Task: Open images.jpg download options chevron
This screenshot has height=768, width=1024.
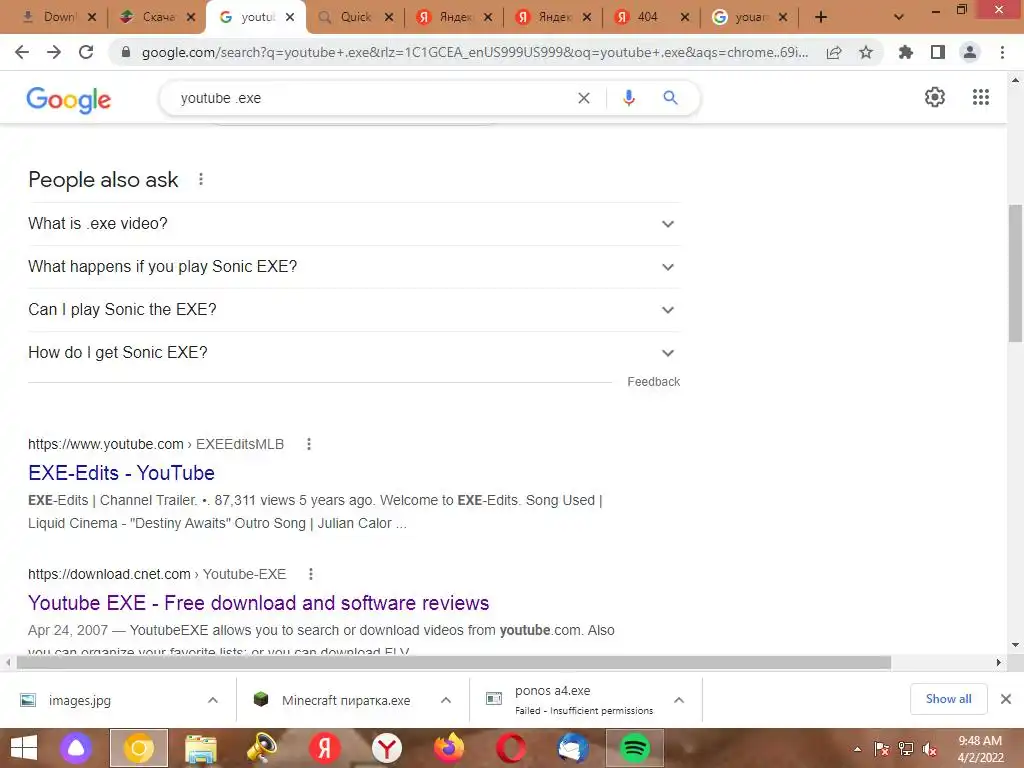Action: 213,700
